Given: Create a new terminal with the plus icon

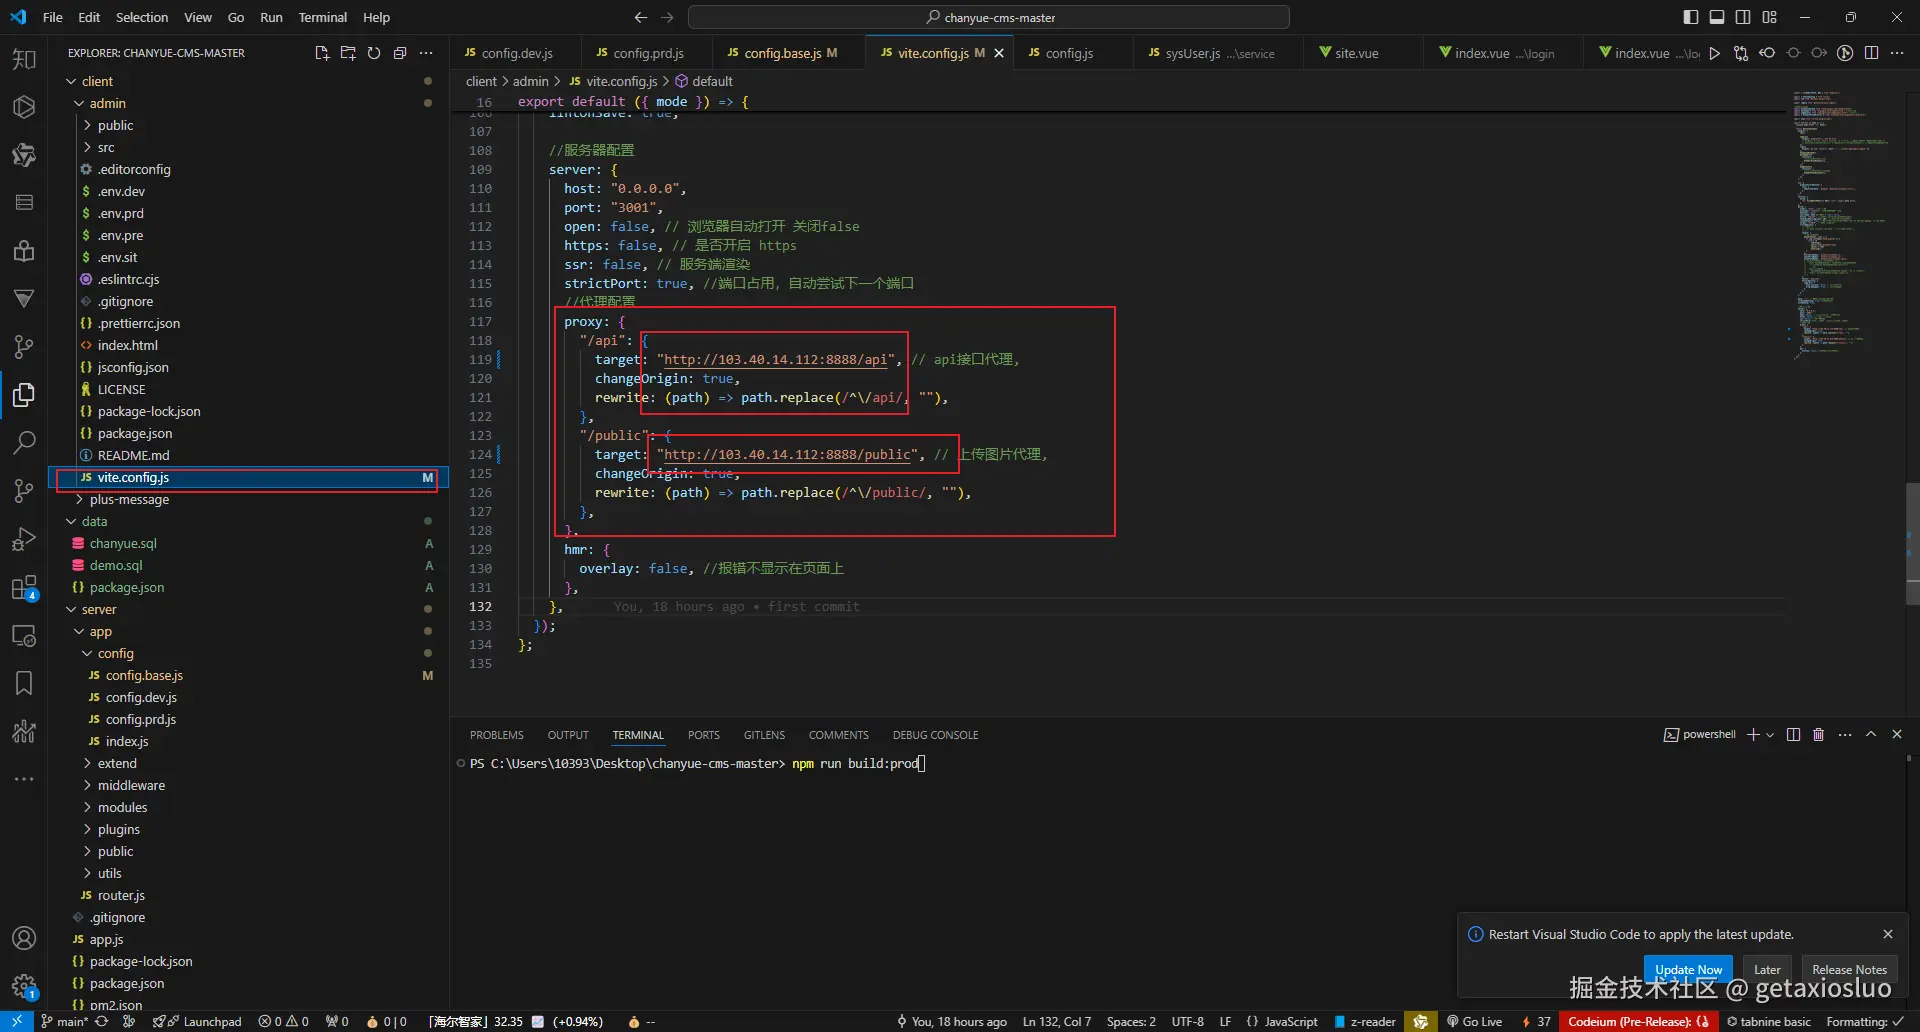Looking at the screenshot, I should (1752, 735).
